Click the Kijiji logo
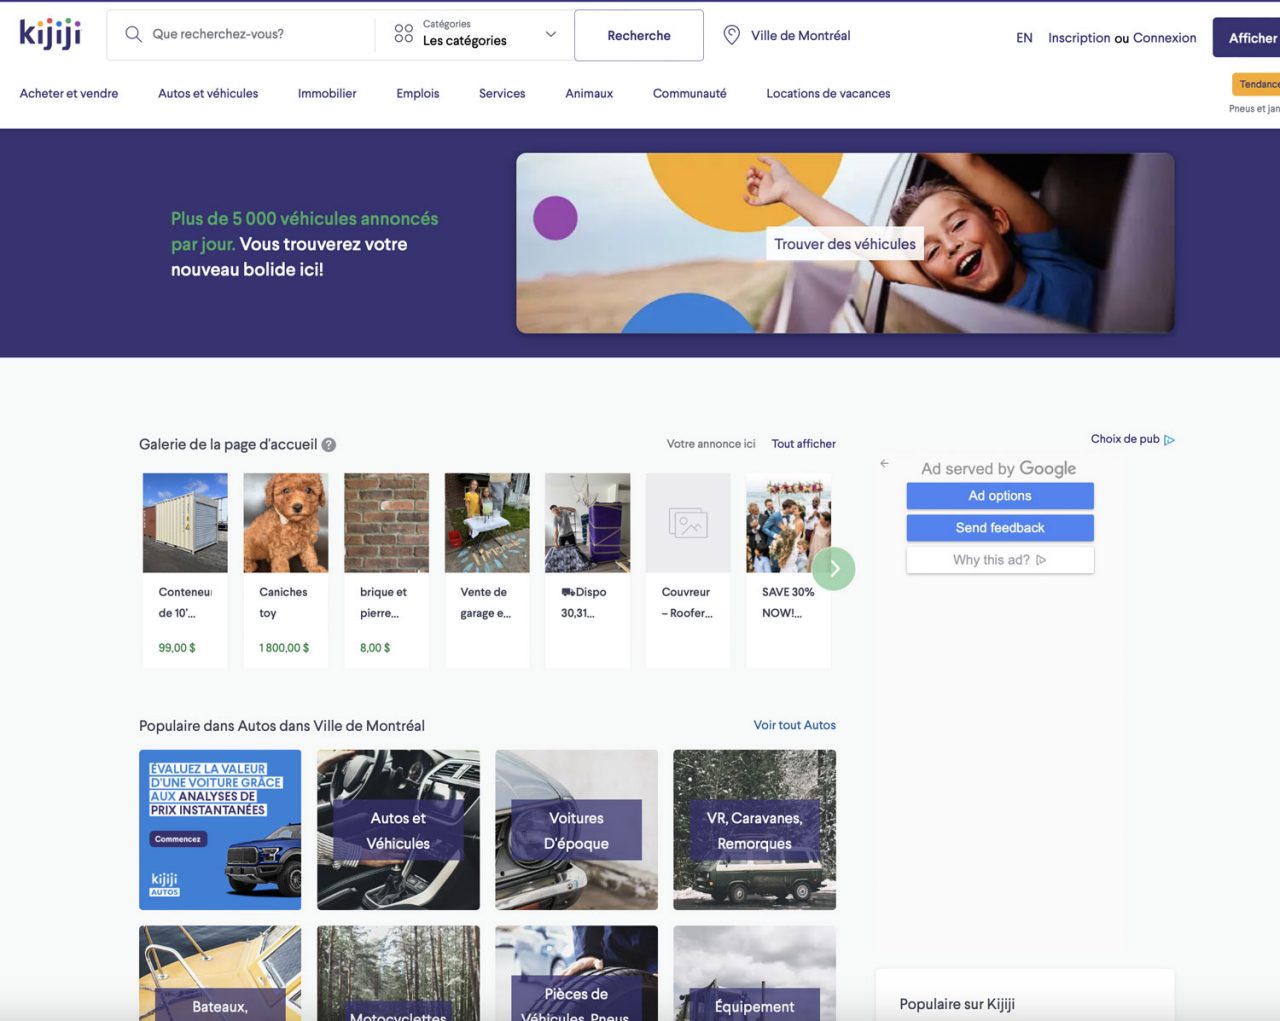The width and height of the screenshot is (1280, 1021). click(x=48, y=33)
